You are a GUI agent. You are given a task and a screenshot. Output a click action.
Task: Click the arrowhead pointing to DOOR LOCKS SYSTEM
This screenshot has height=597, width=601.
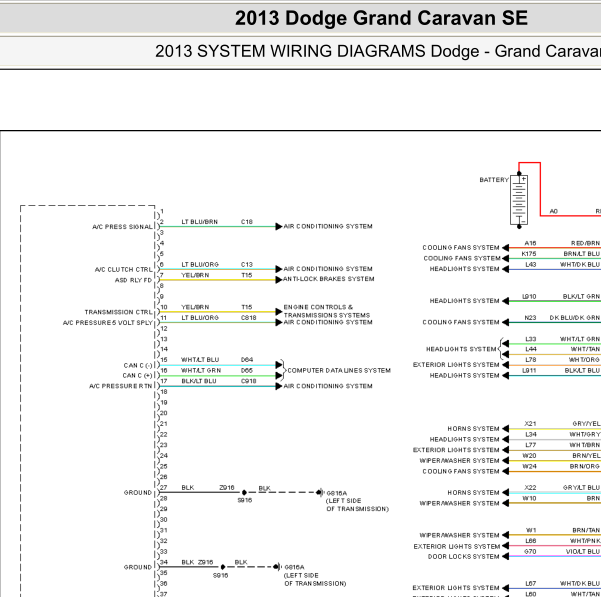[505, 556]
